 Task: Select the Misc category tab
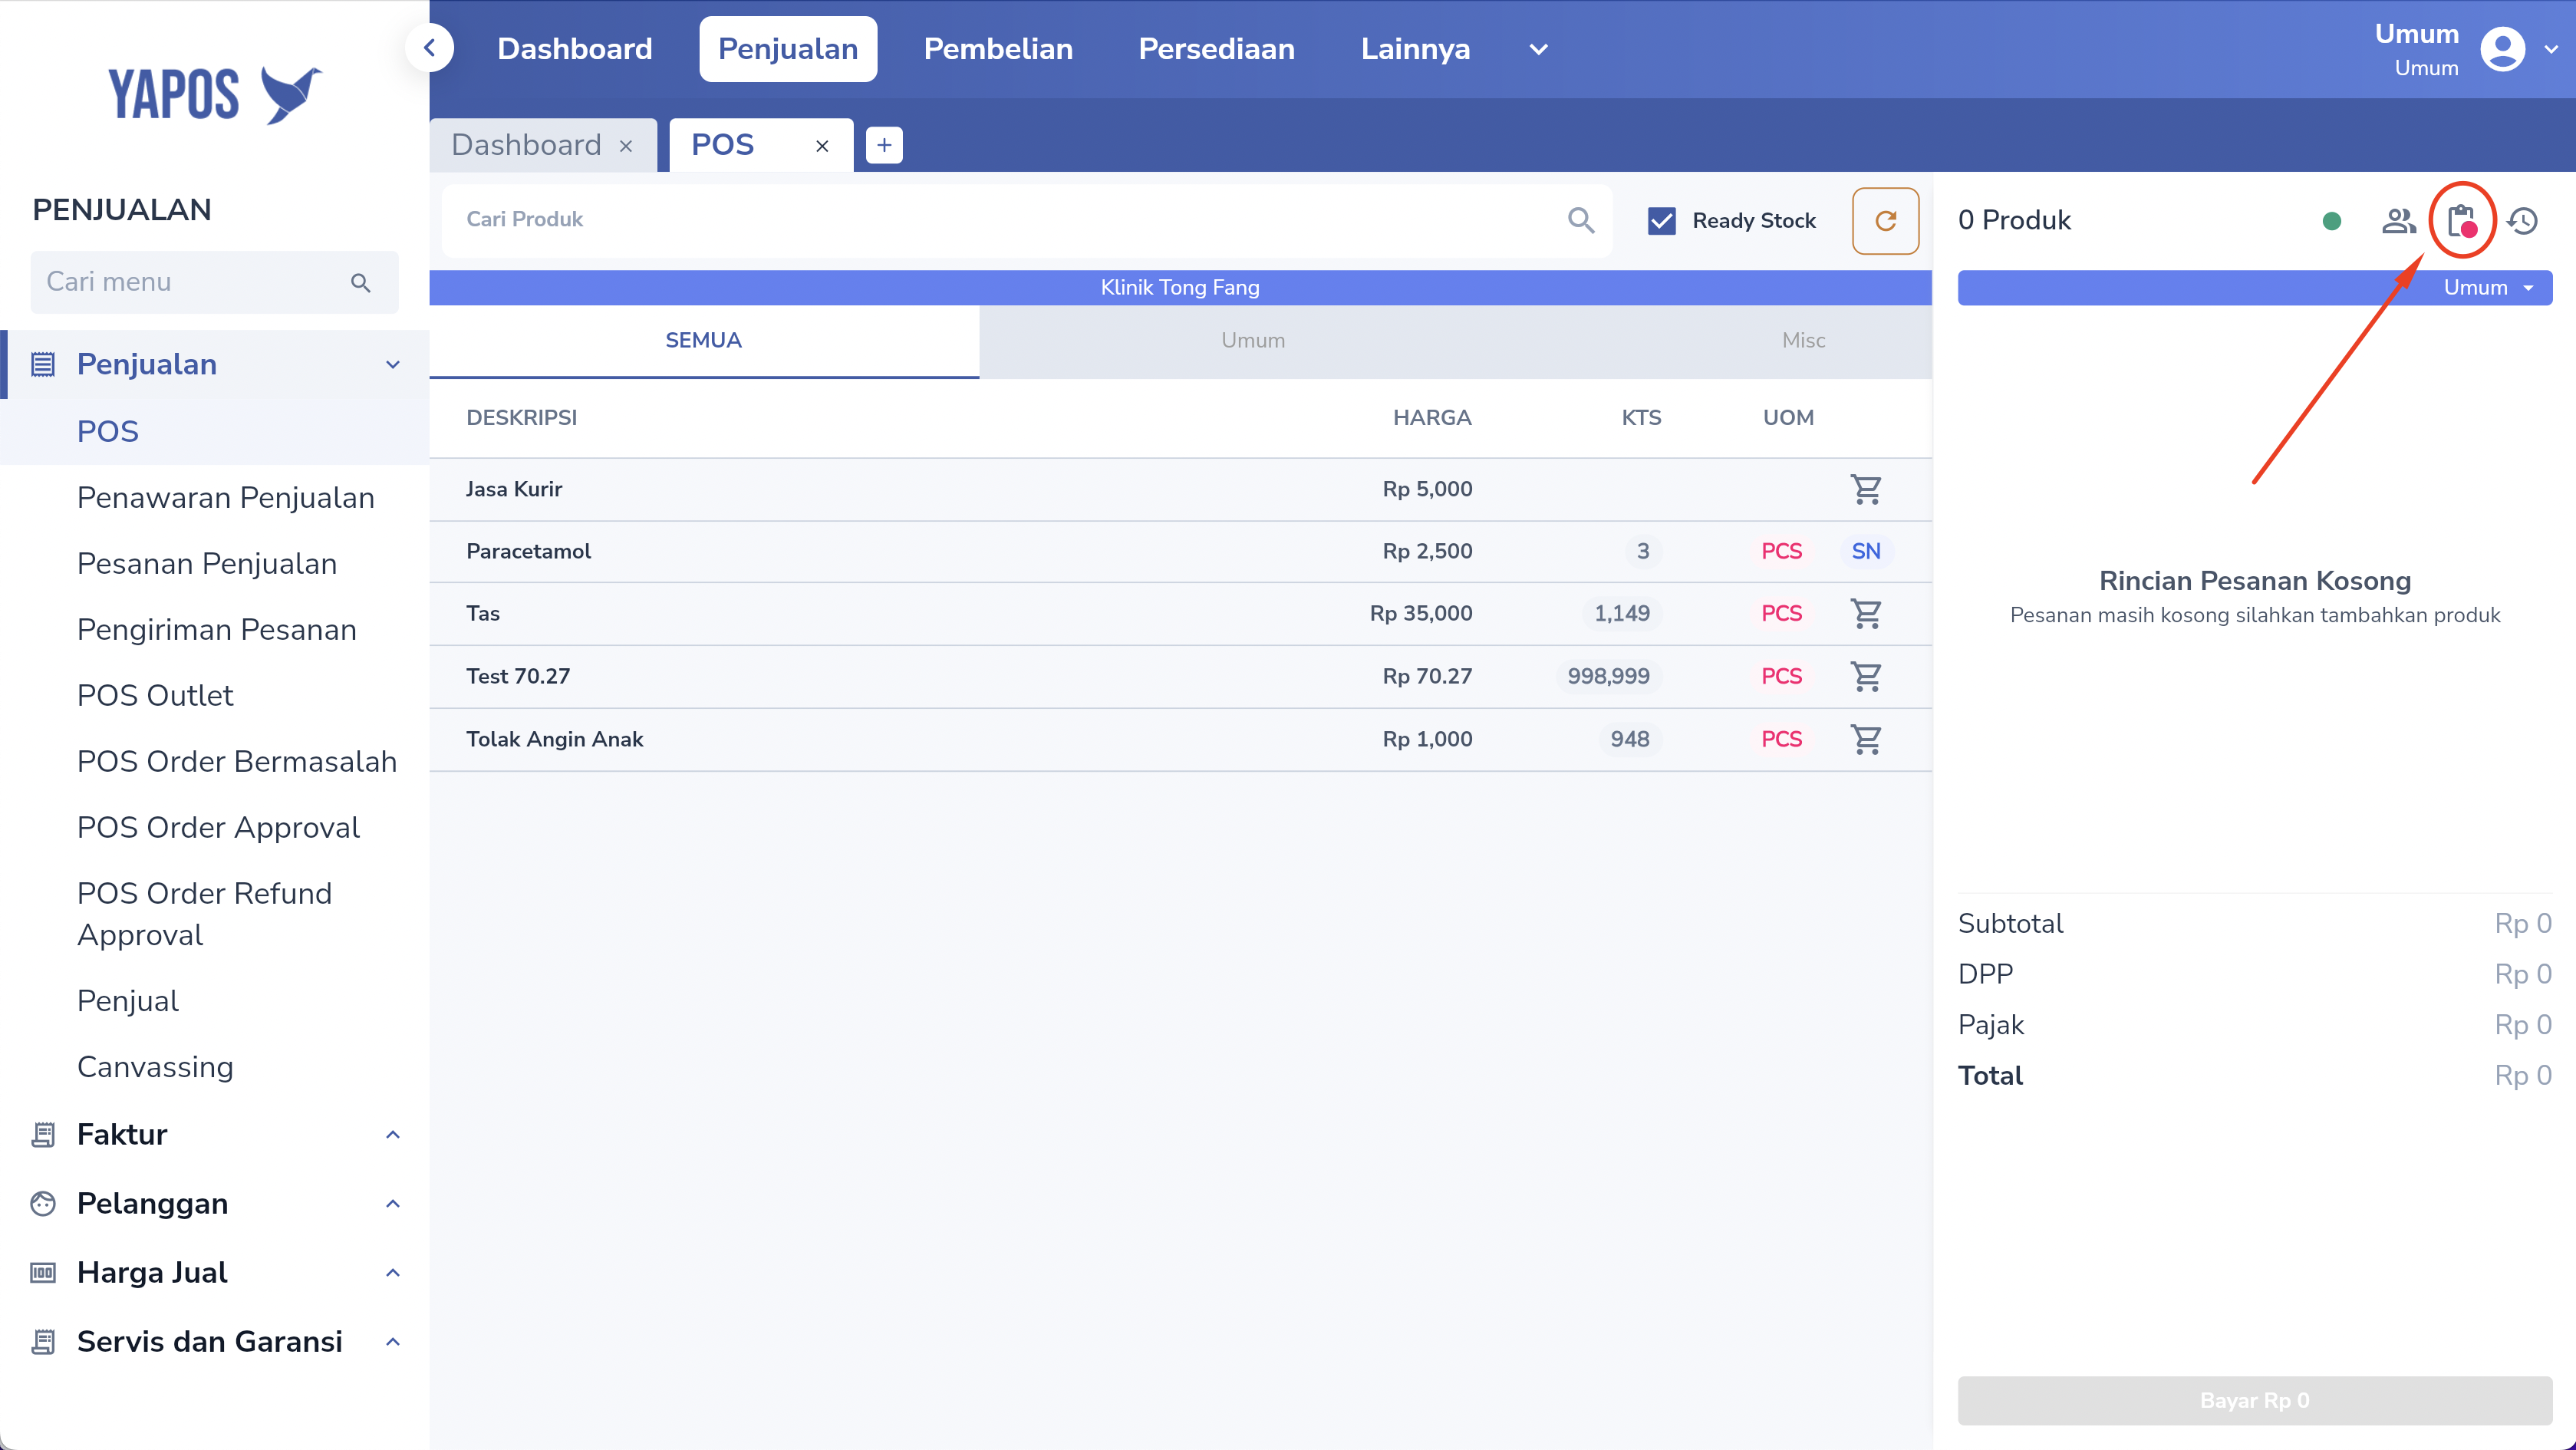(x=1803, y=340)
